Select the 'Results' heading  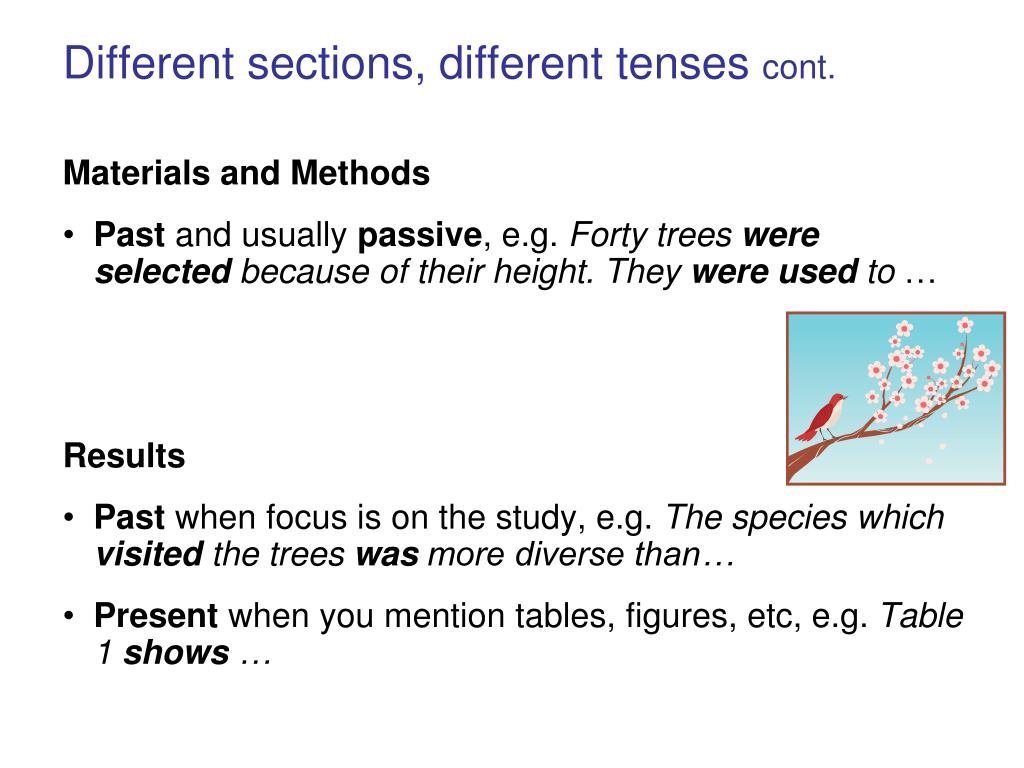(x=124, y=456)
